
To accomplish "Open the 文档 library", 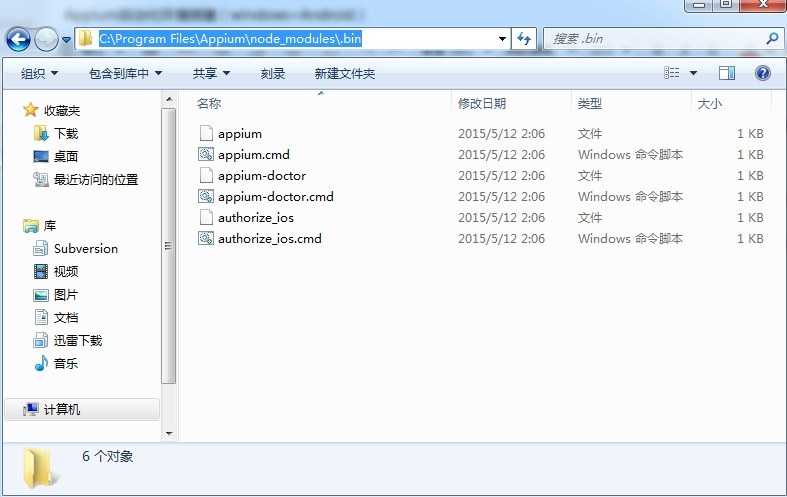I will 66,318.
